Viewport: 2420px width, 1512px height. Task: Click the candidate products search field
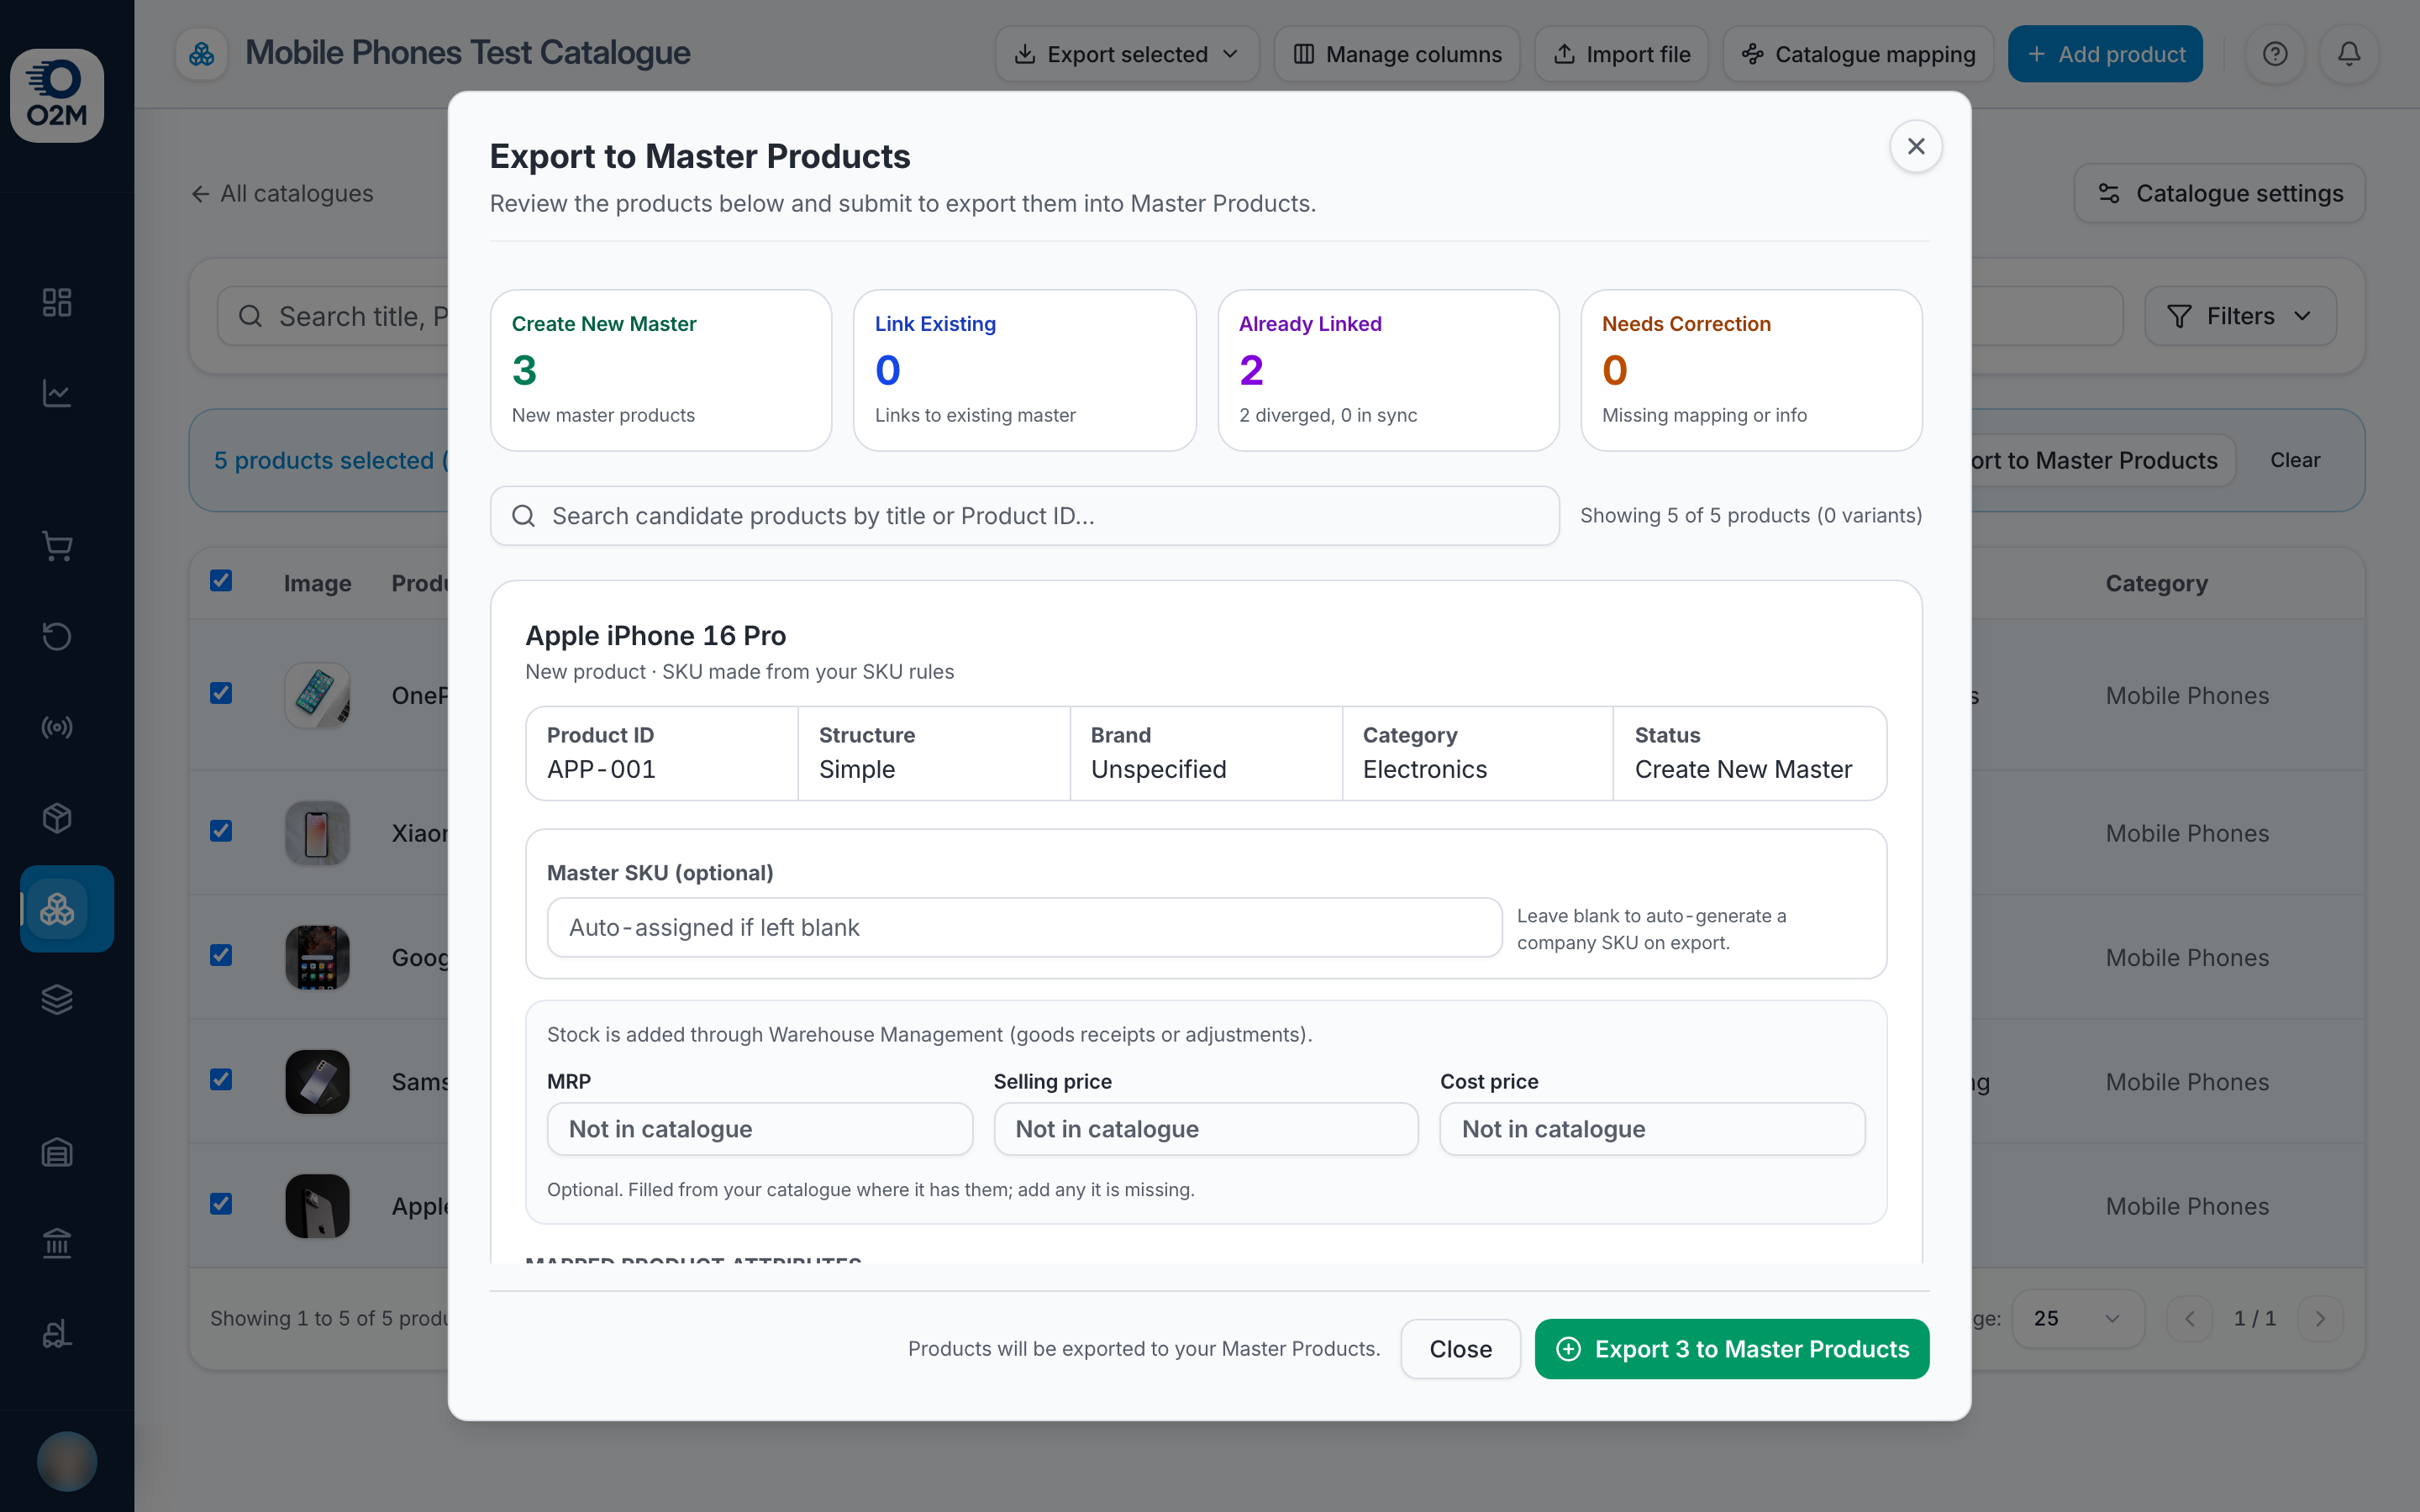click(x=1024, y=516)
